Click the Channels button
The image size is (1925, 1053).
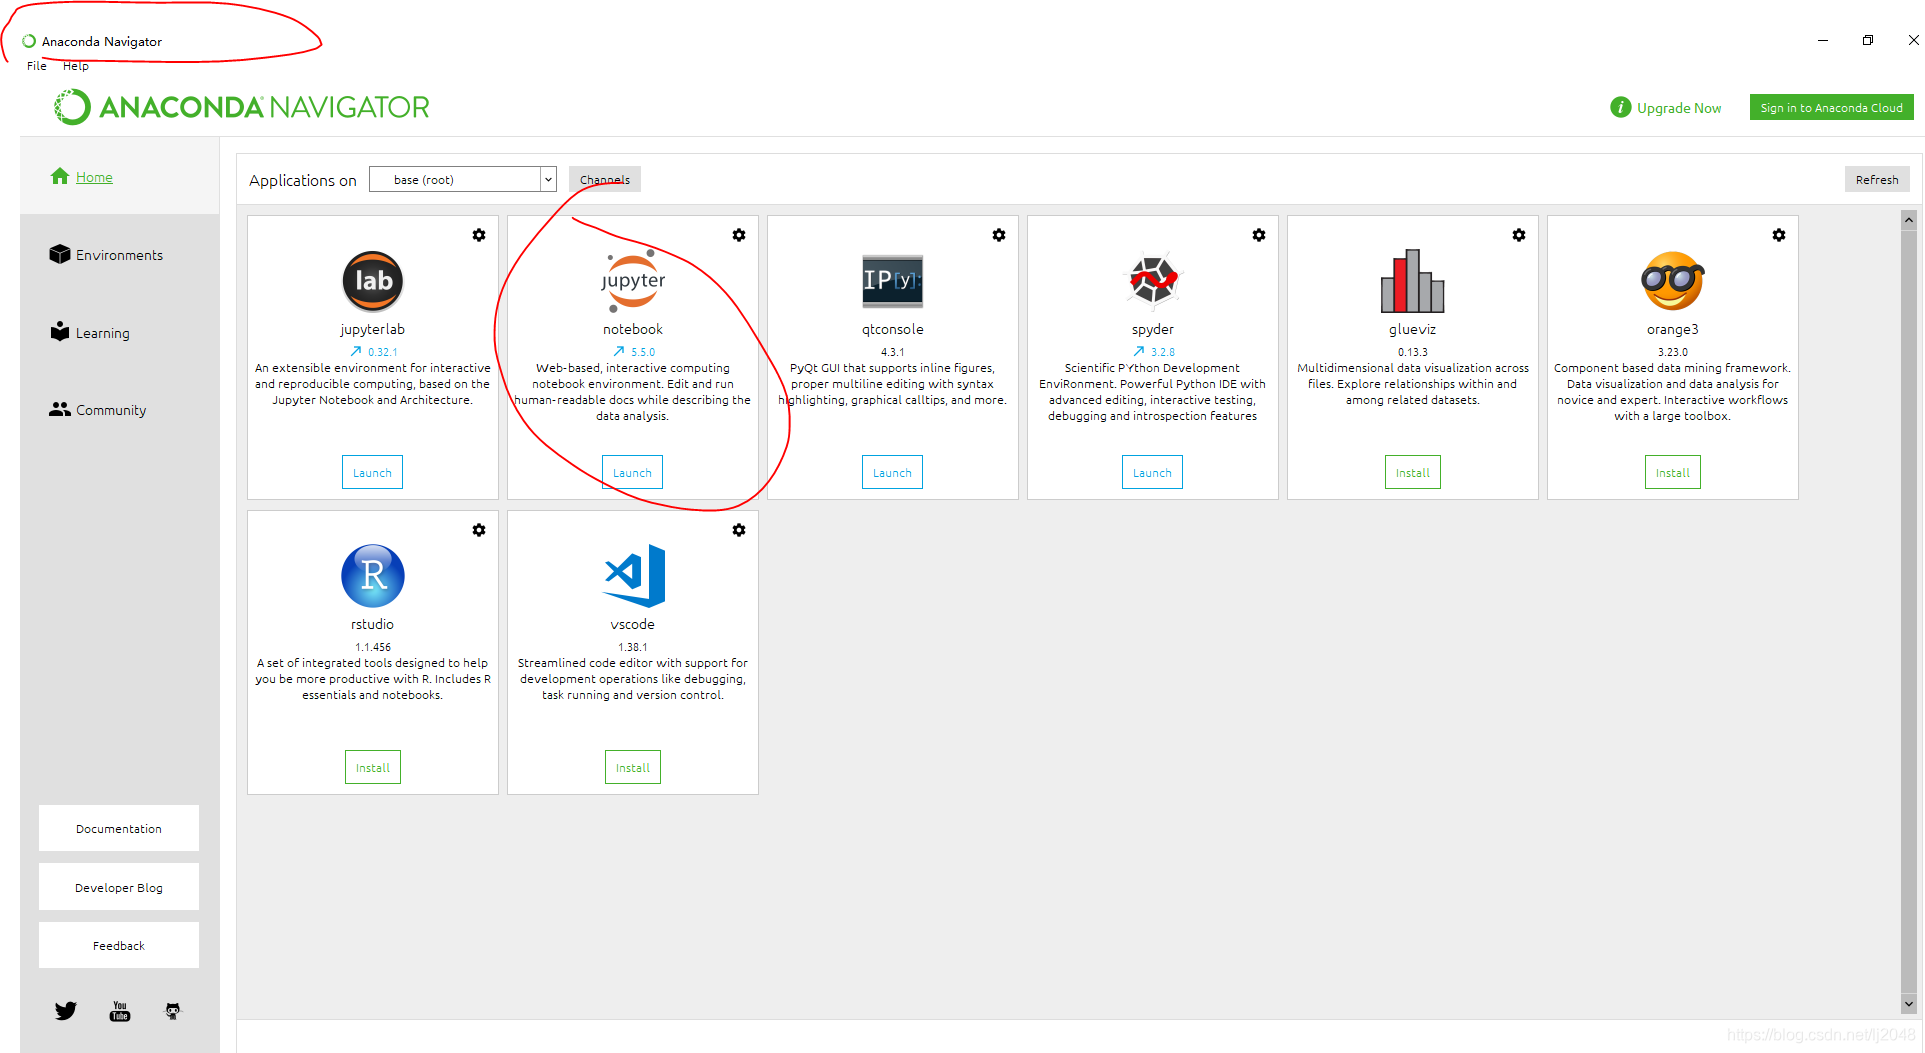[605, 180]
